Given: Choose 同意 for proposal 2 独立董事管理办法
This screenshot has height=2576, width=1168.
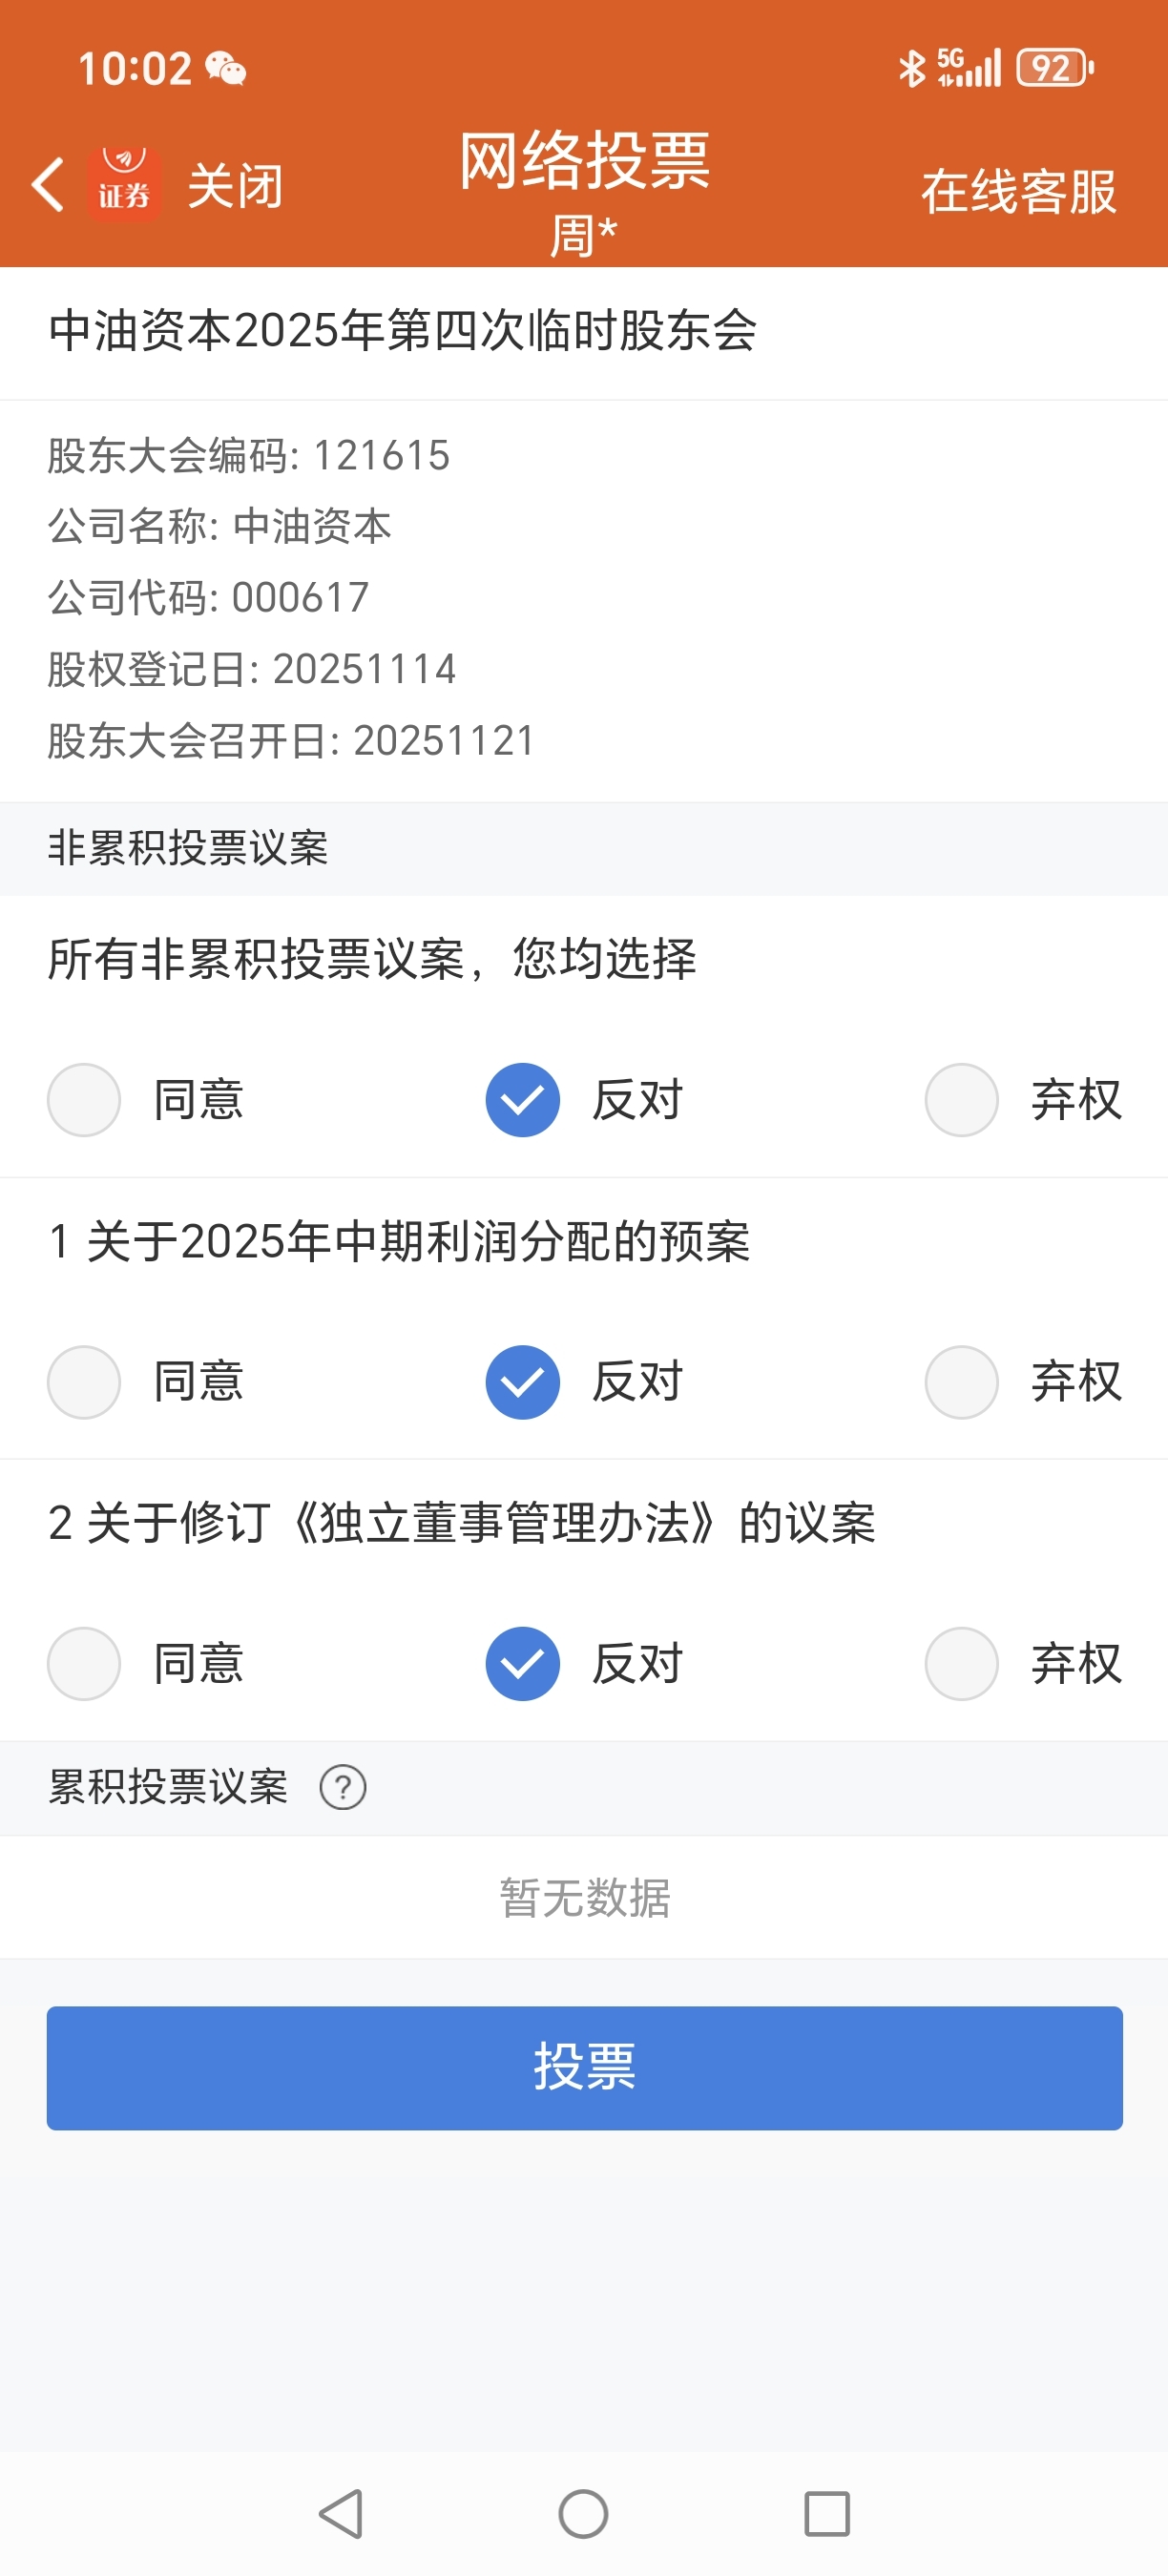Looking at the screenshot, I should point(84,1664).
